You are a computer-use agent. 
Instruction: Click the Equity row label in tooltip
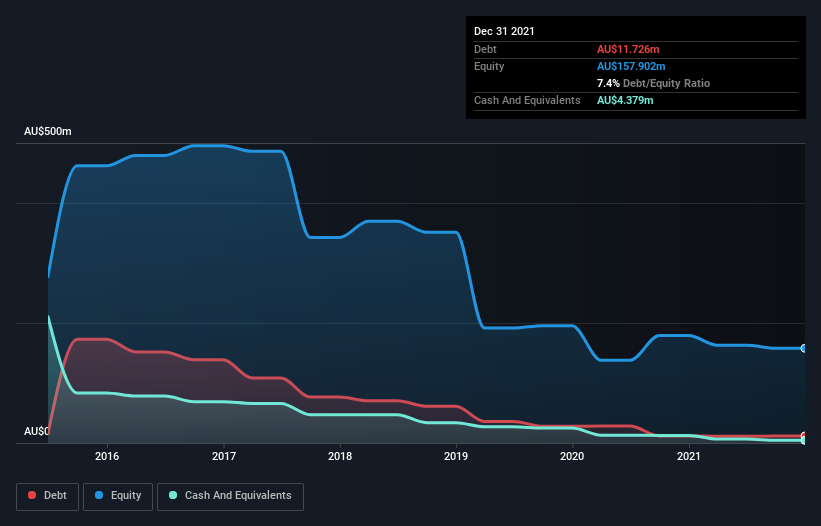click(489, 66)
